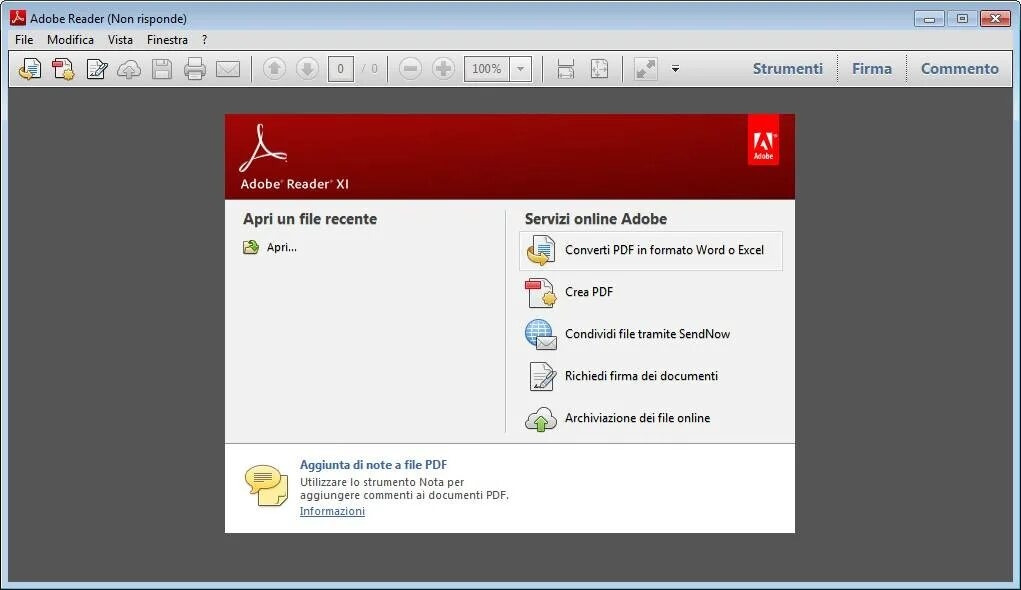
Task: Go to previous page with the up arrow
Action: tap(274, 68)
